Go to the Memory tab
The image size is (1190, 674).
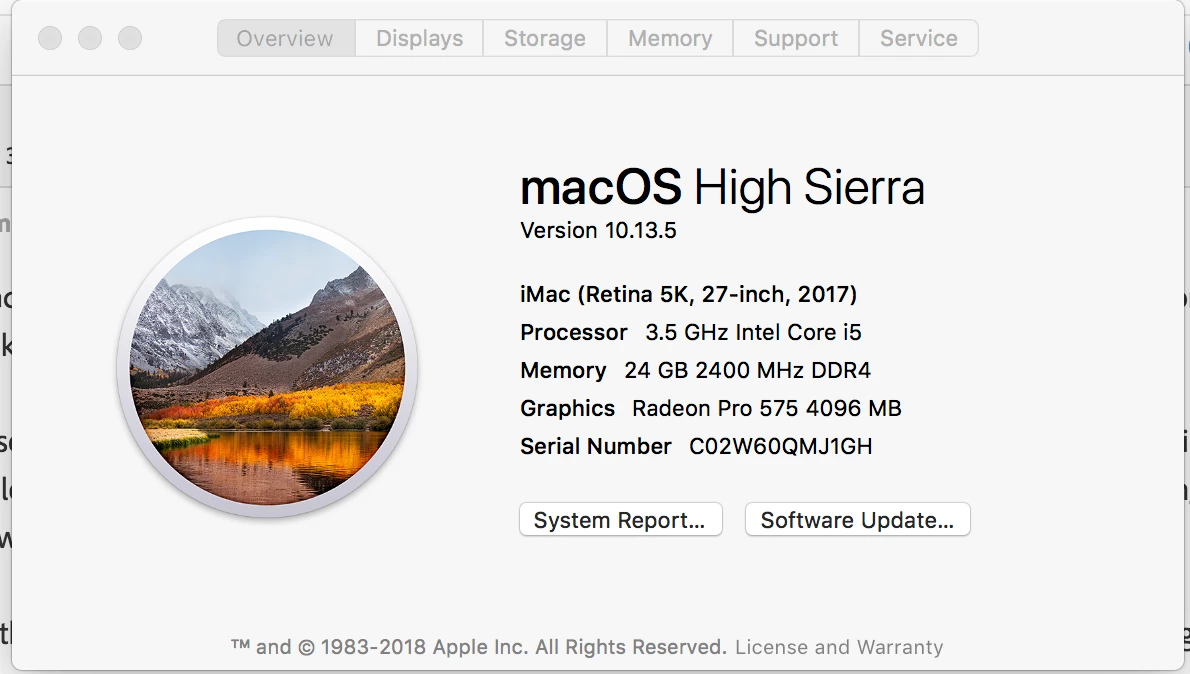(x=670, y=39)
